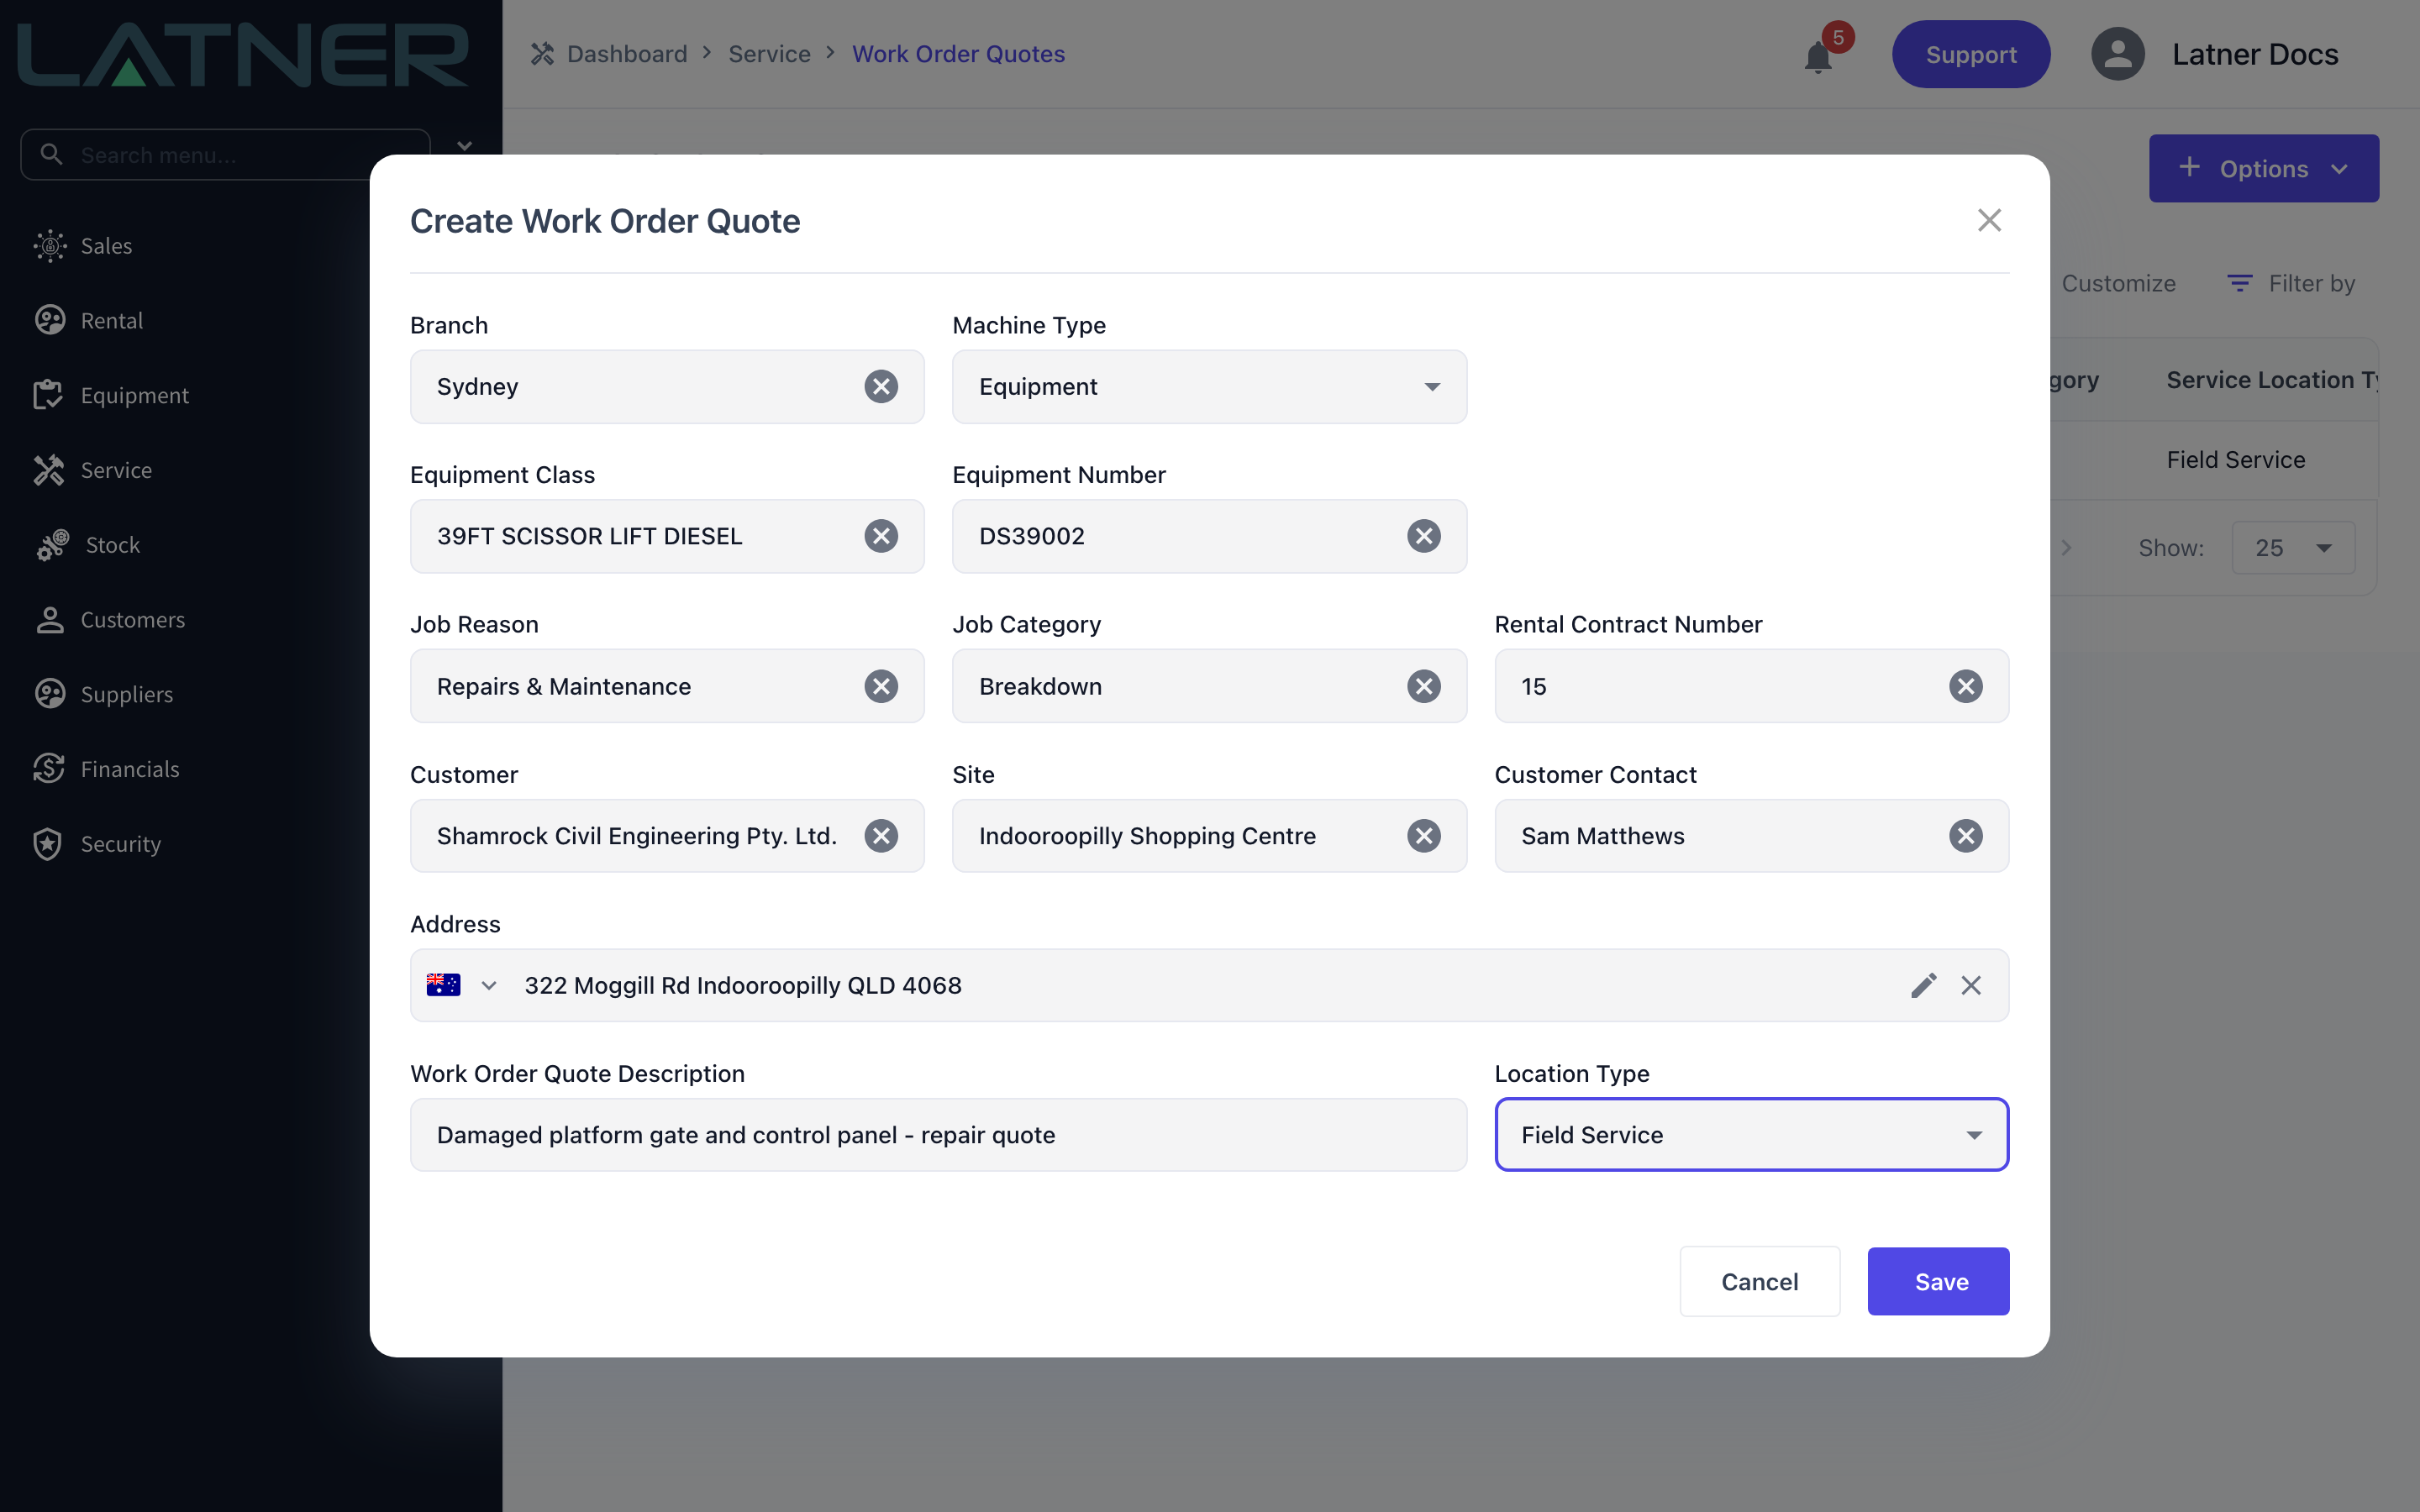
Task: Open Customers from sidebar
Action: pyautogui.click(x=109, y=620)
